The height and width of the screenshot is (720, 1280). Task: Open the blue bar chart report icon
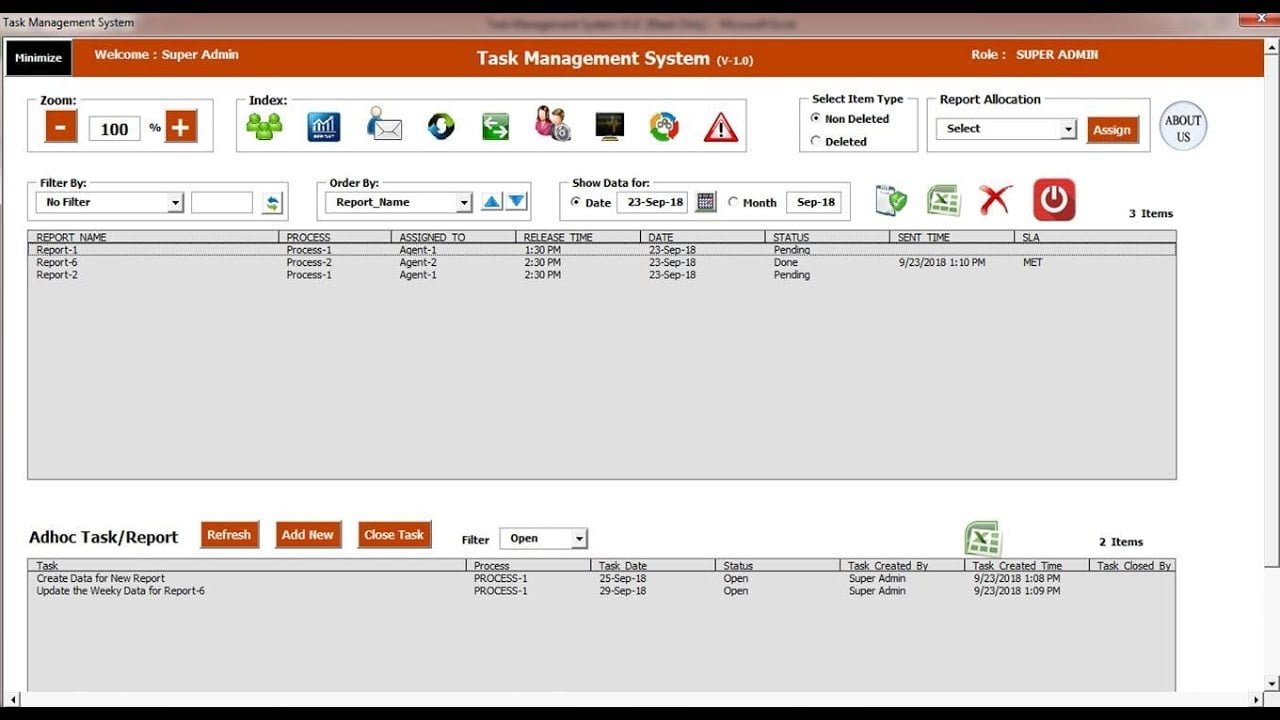tap(323, 126)
